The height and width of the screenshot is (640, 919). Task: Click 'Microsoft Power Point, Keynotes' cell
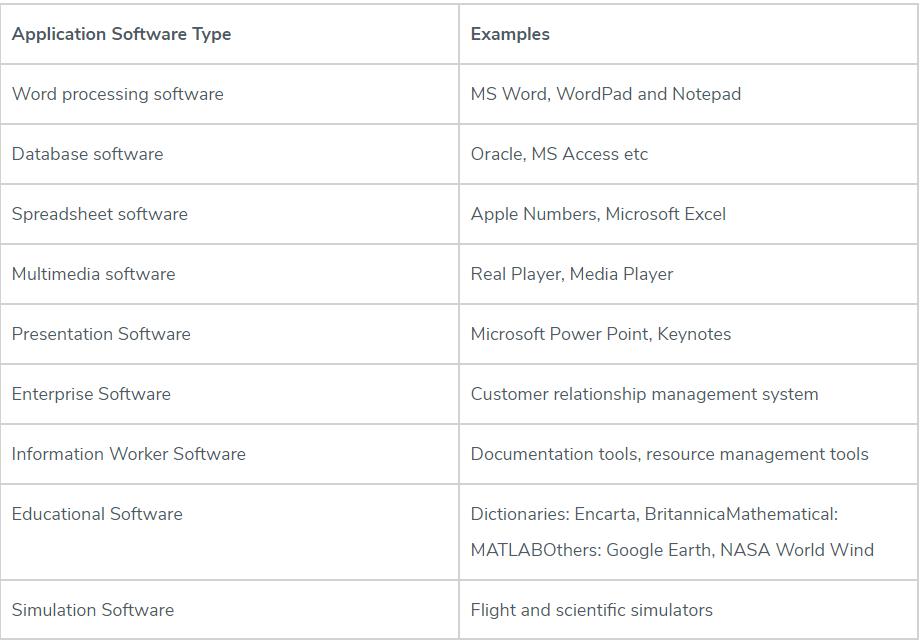click(x=601, y=334)
